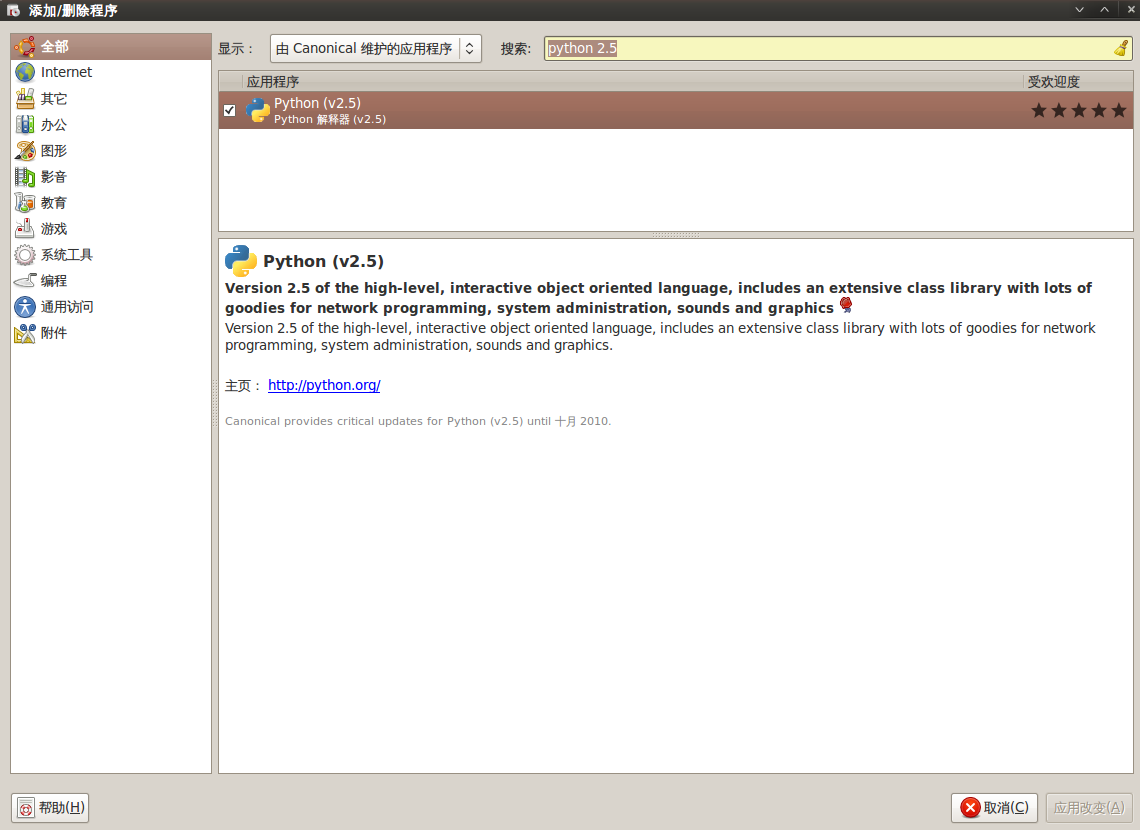Click the 办公 office category icon
This screenshot has height=830, width=1140.
(25, 124)
